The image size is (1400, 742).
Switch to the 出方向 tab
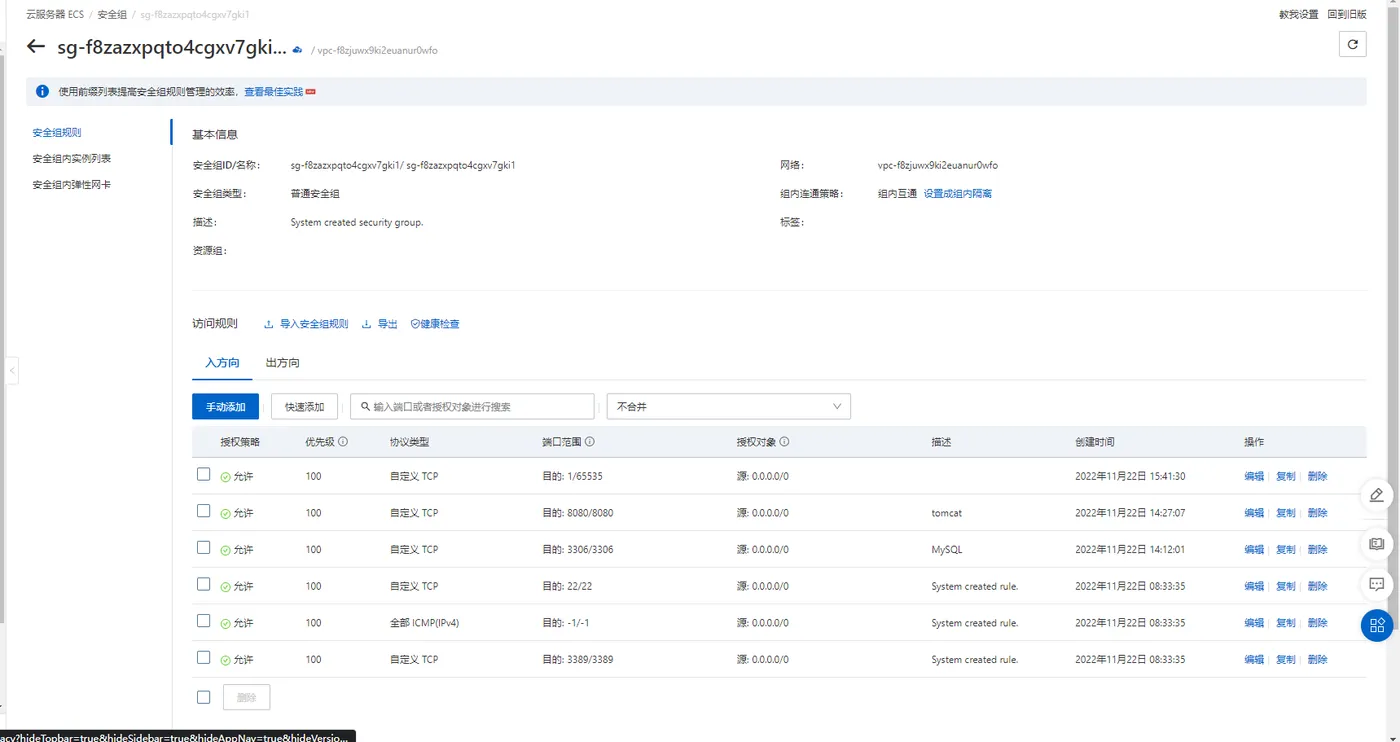283,363
